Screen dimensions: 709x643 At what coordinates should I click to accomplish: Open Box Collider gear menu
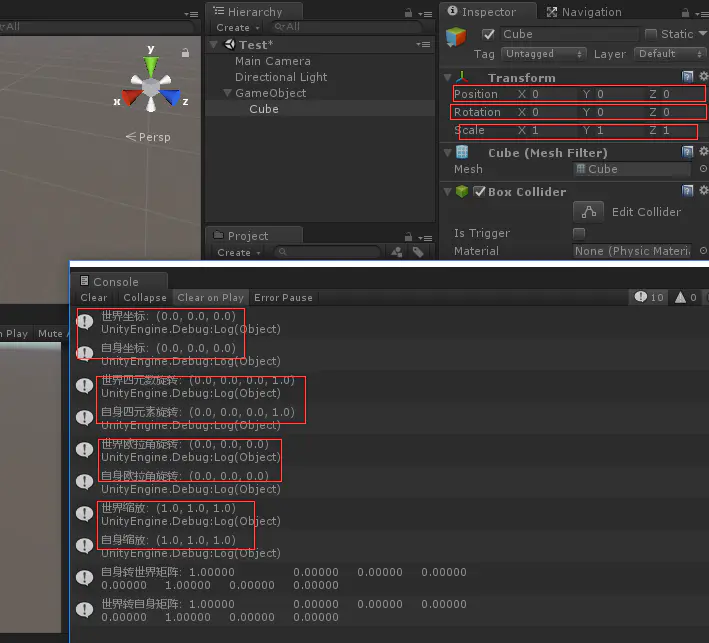[x=704, y=190]
